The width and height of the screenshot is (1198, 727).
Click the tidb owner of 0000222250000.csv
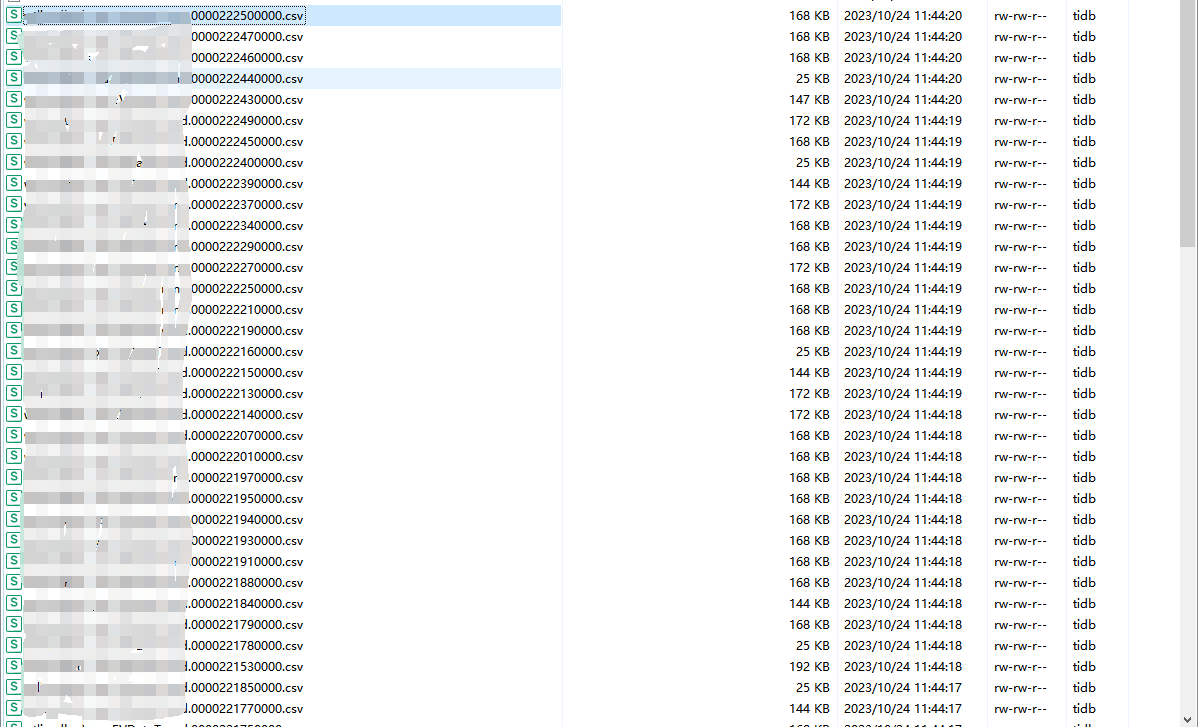tap(1083, 289)
